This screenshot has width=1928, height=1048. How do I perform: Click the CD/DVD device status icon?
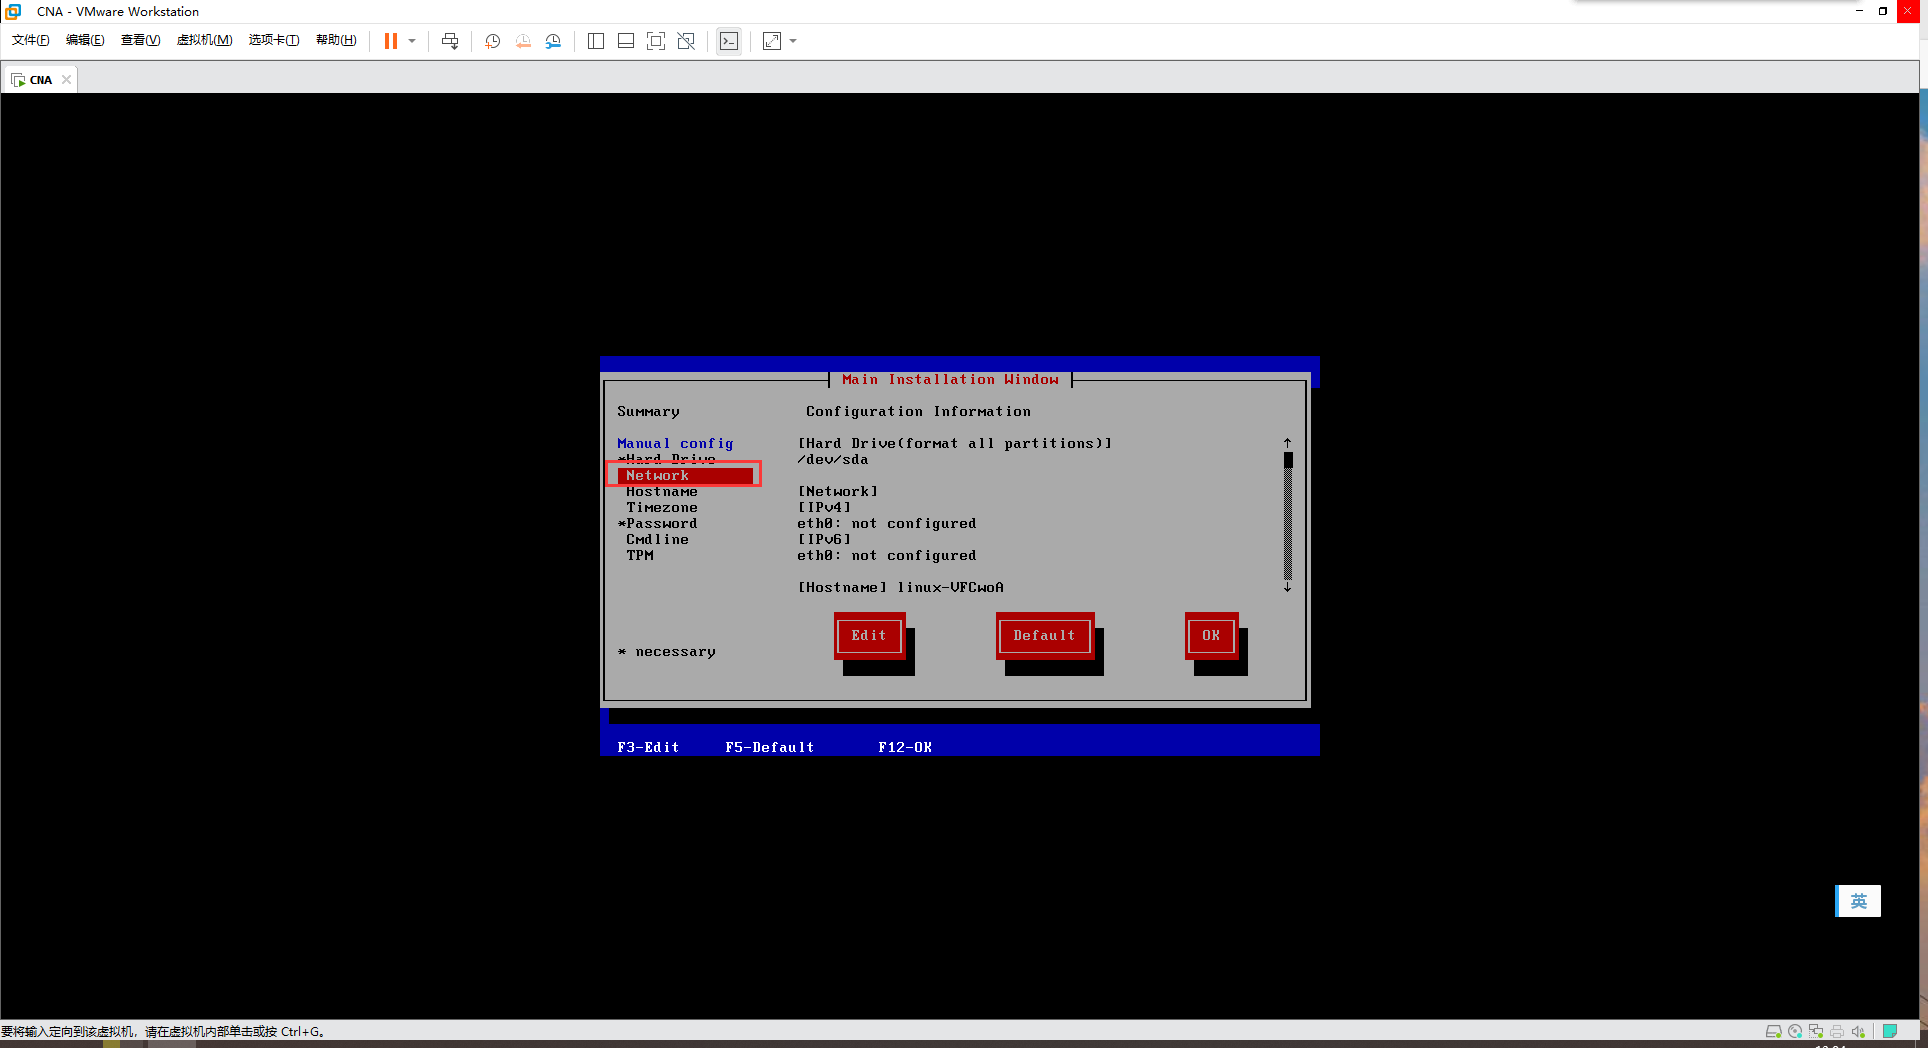coord(1795,1031)
